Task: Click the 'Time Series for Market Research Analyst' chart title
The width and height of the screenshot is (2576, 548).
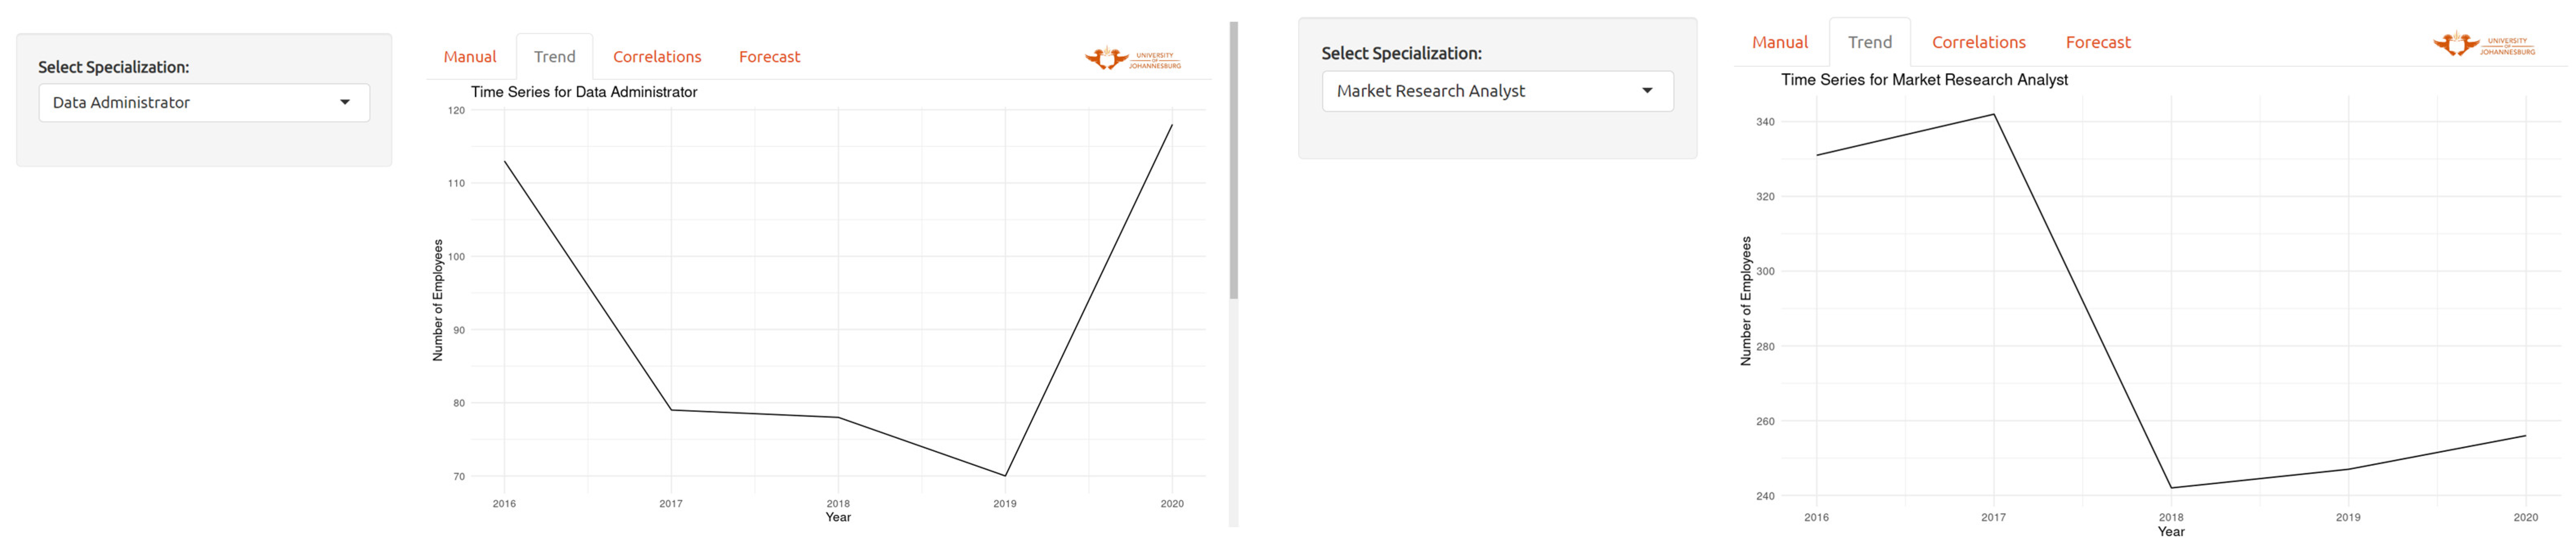Action: [1924, 80]
